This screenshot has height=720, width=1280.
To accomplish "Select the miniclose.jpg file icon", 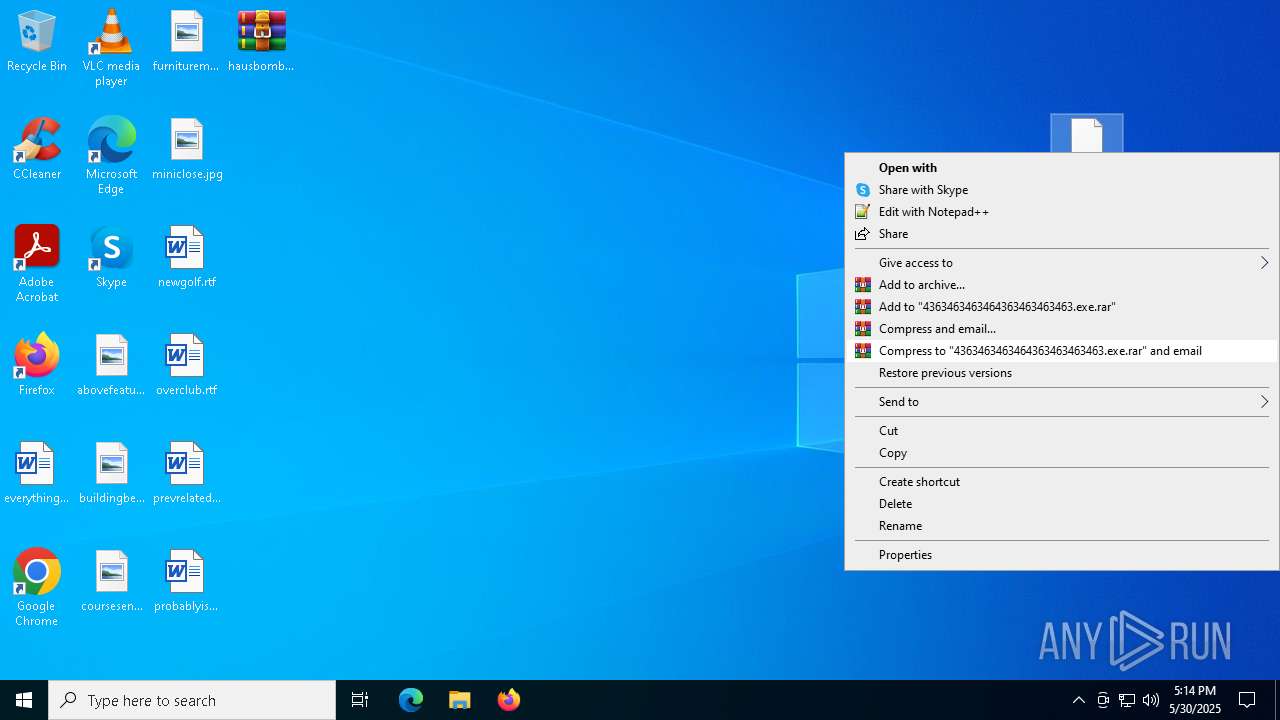I will pos(187,150).
